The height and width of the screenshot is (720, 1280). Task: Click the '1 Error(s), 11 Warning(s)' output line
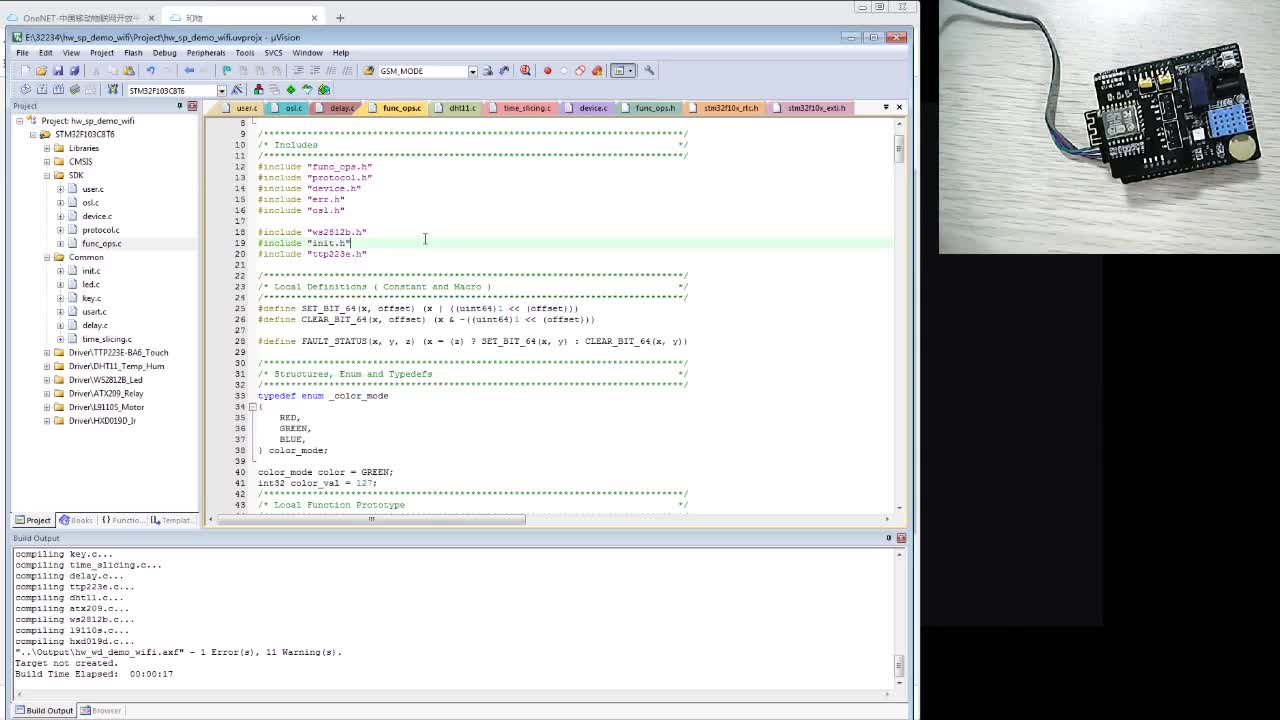click(x=178, y=652)
